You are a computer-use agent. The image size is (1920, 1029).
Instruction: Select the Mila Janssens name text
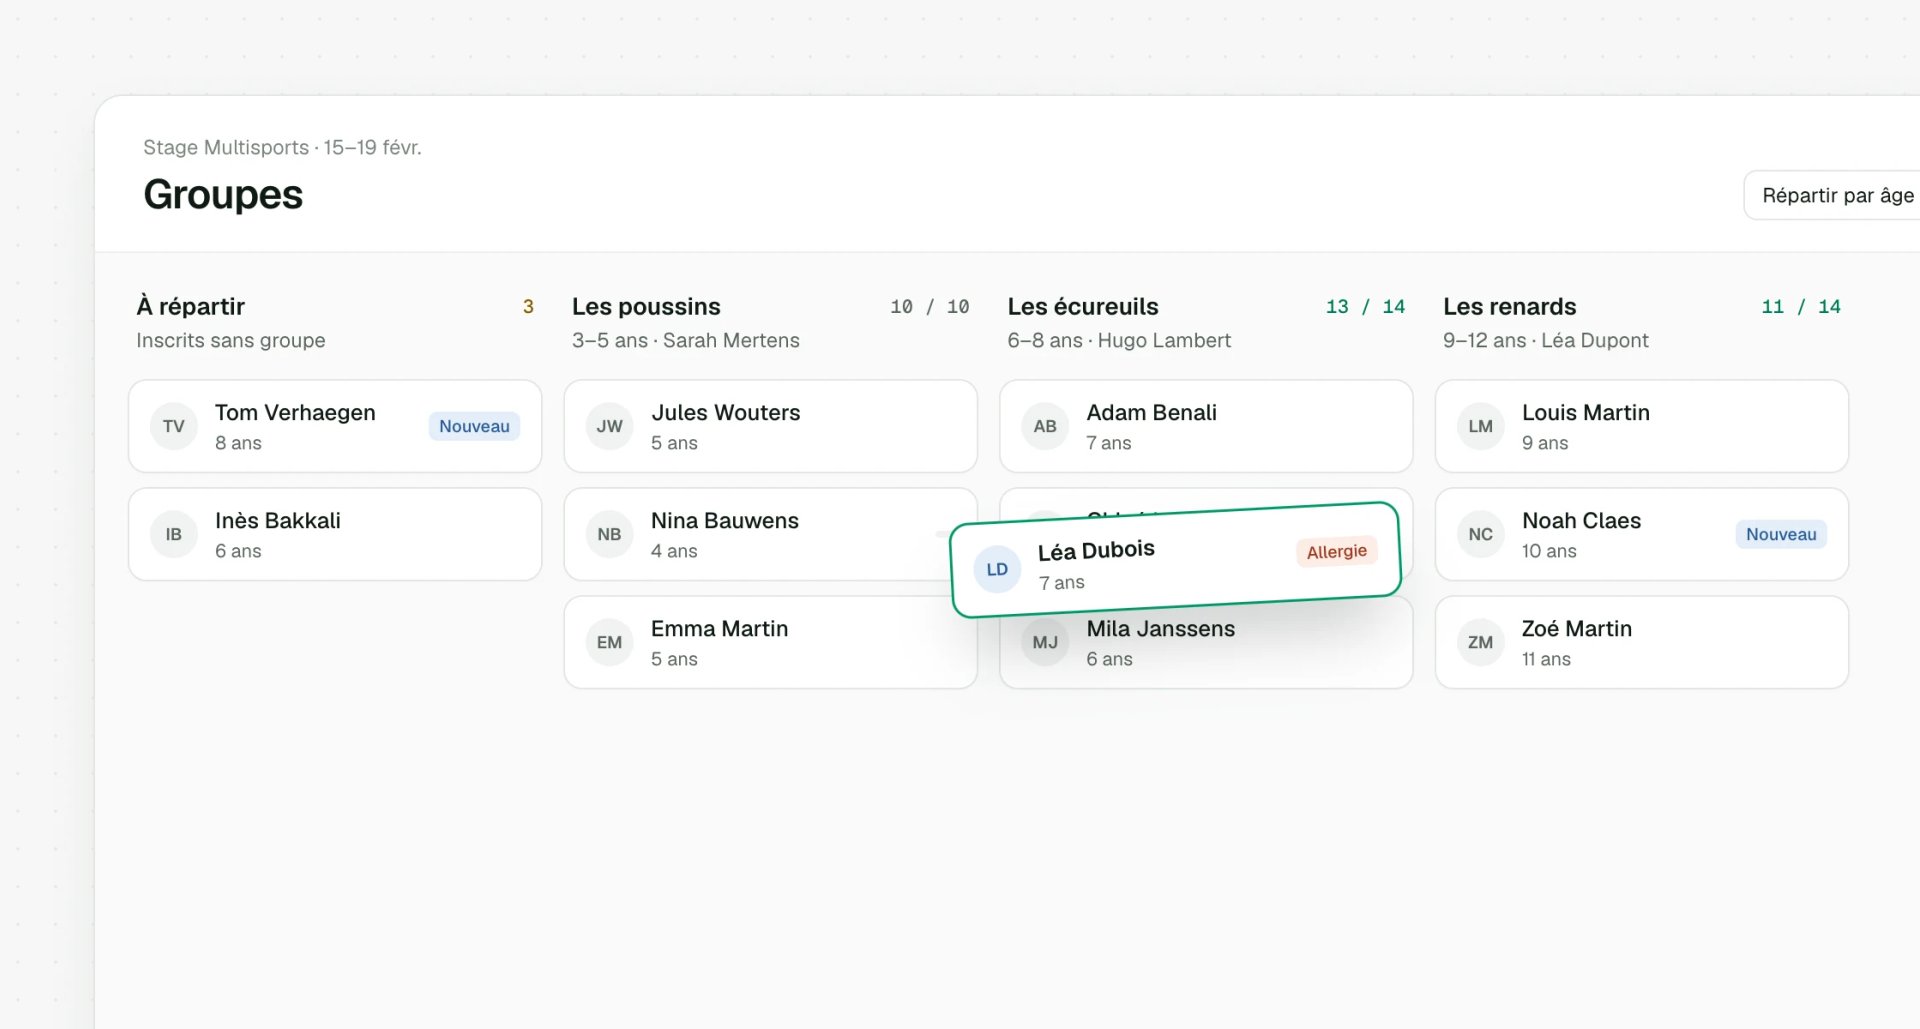coord(1161,628)
